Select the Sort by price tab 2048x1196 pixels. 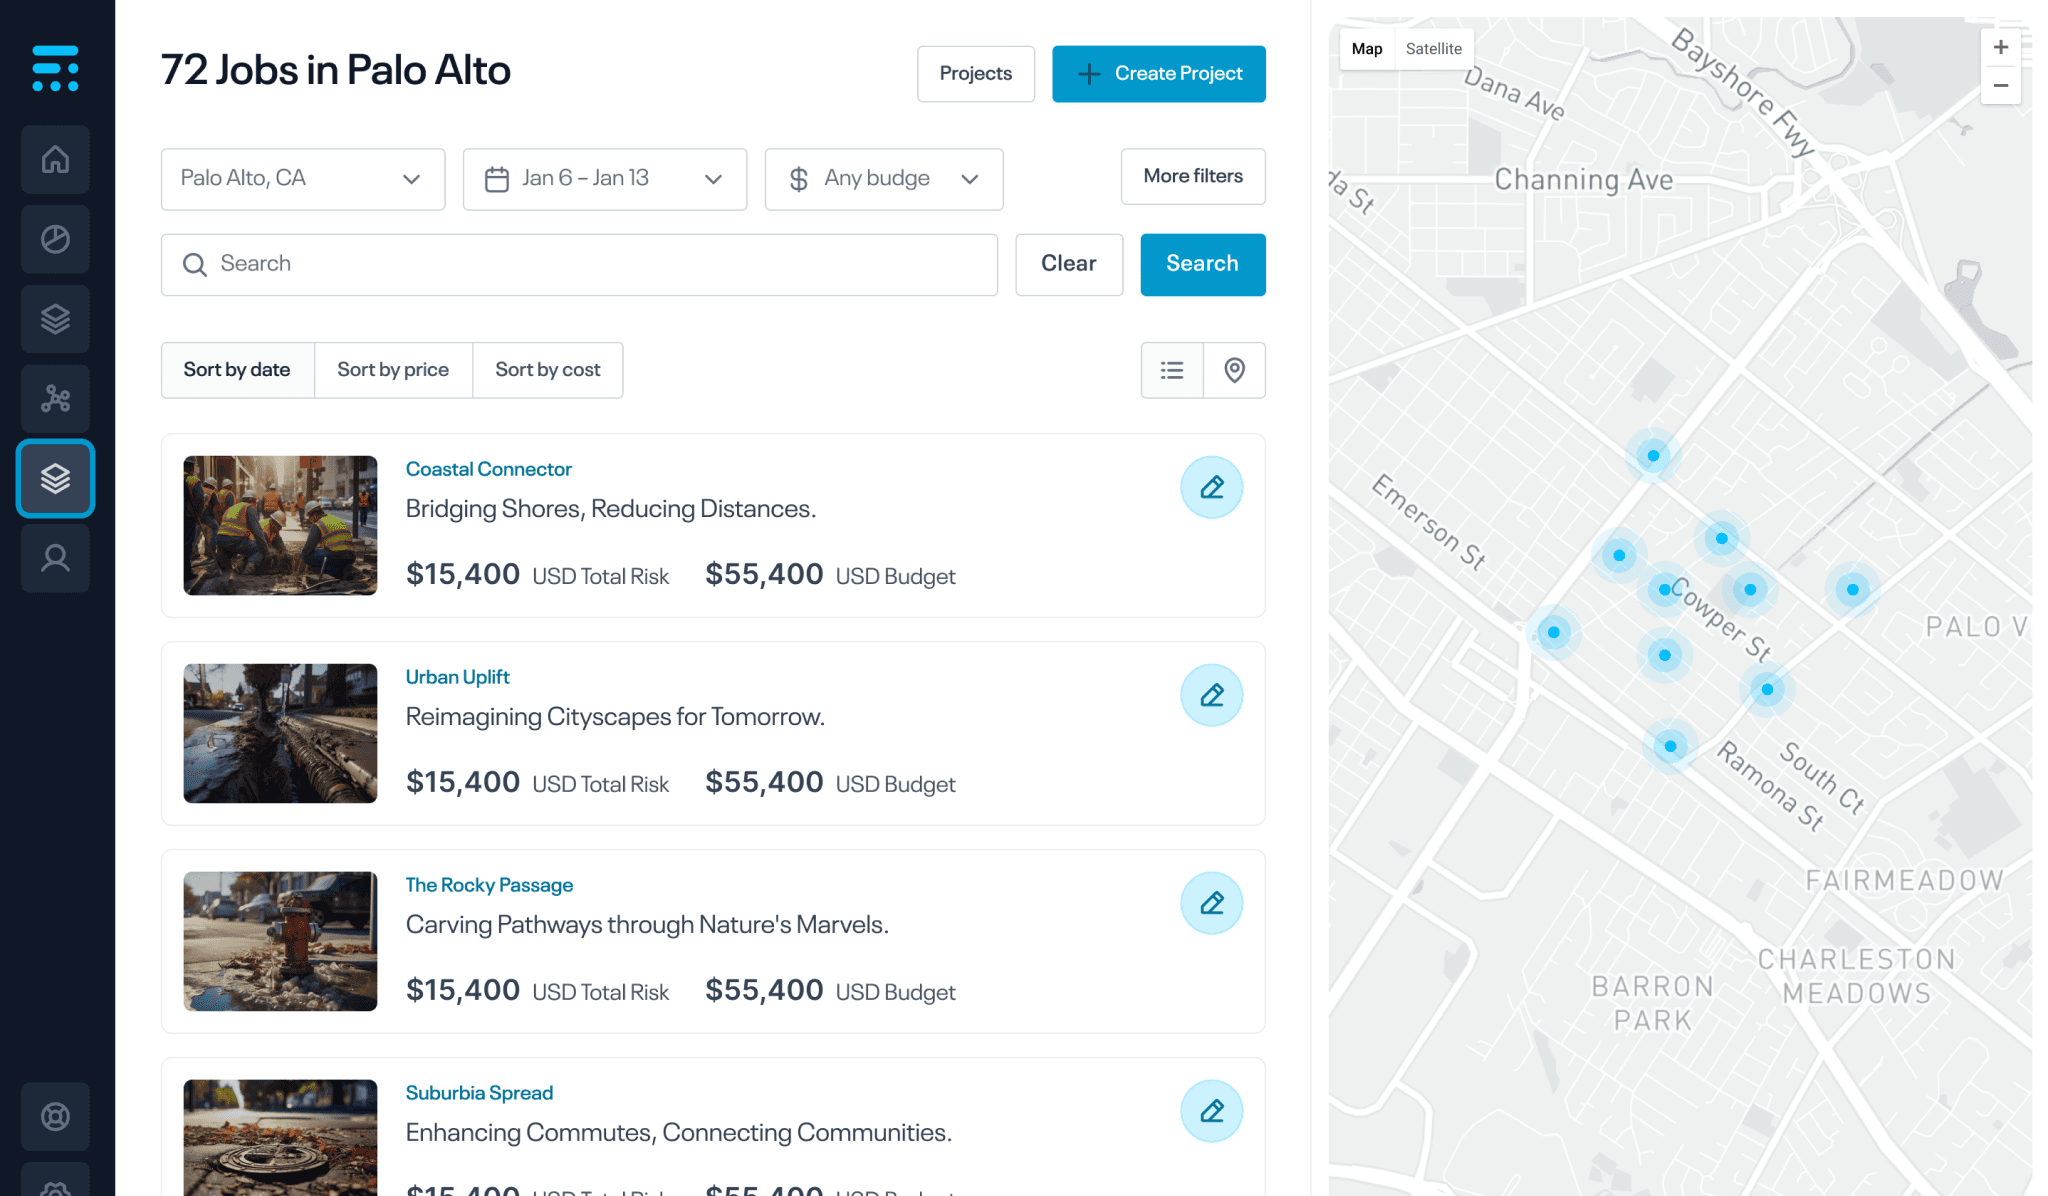393,370
